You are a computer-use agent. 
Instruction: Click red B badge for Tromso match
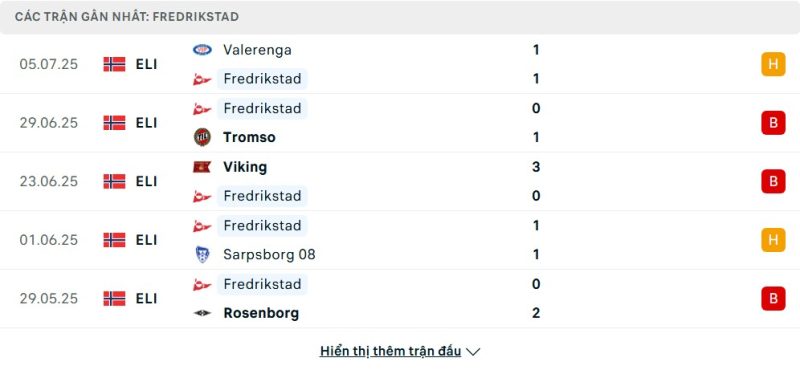tap(773, 123)
